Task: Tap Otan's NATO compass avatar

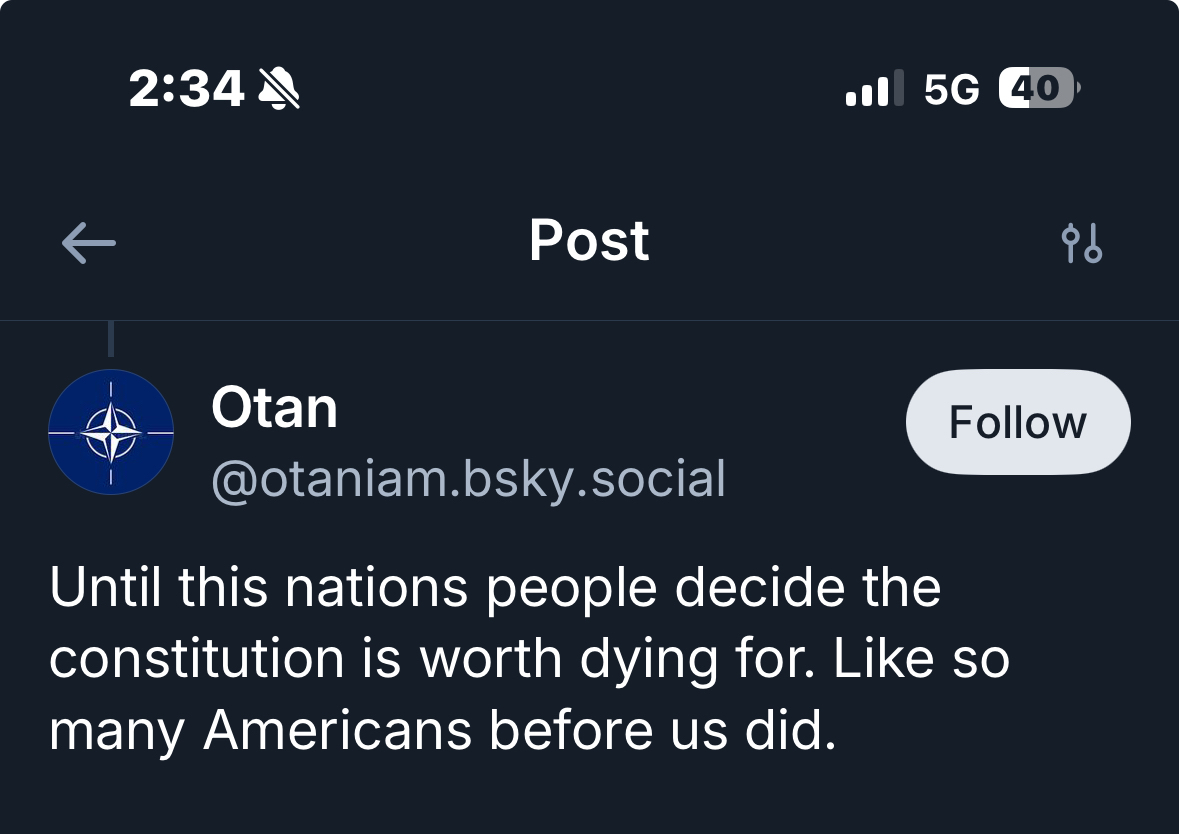Action: click(x=111, y=432)
